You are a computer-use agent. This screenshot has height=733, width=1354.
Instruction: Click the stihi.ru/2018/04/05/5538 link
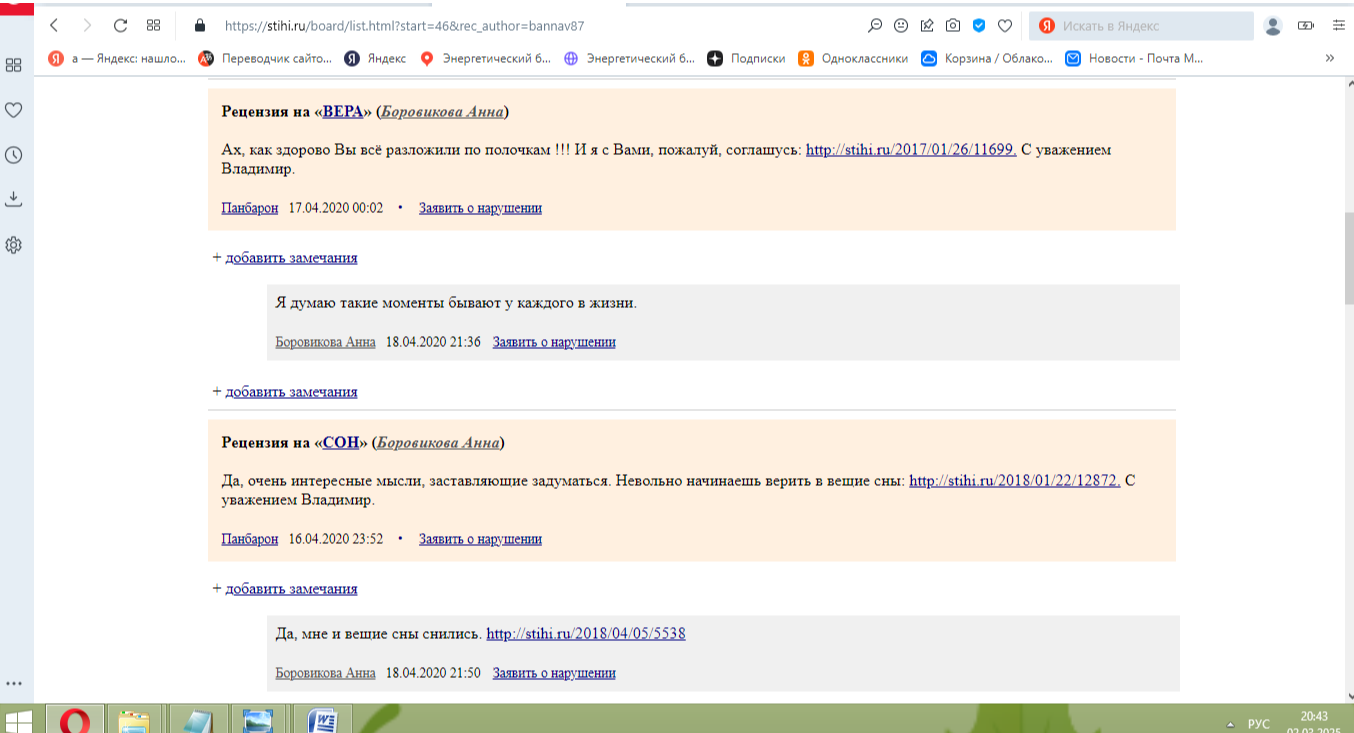tap(585, 633)
